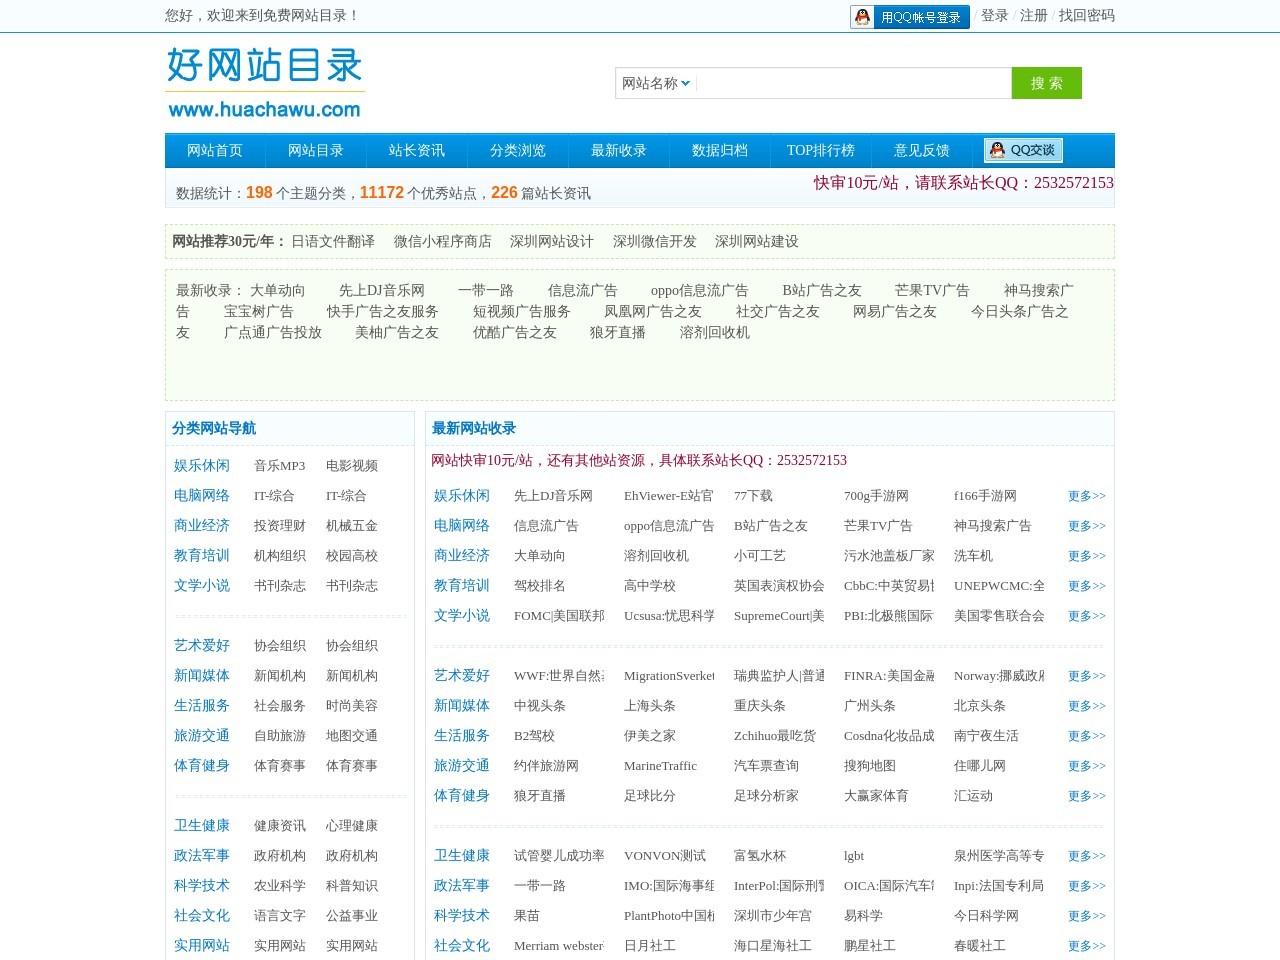Screen dimensions: 1280x960
Task: Open the TOP排行榜 ranking tab
Action: coord(821,150)
